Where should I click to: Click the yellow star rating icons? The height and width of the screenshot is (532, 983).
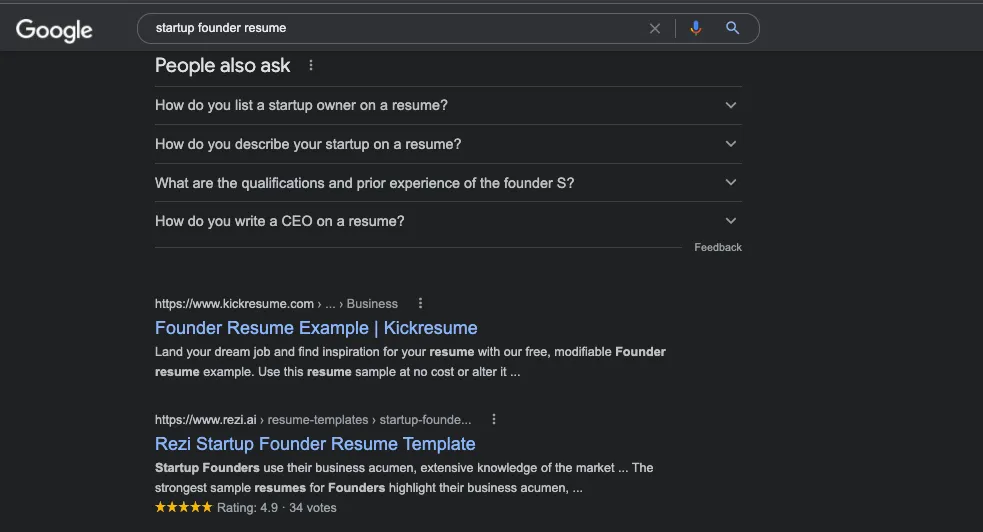point(184,508)
